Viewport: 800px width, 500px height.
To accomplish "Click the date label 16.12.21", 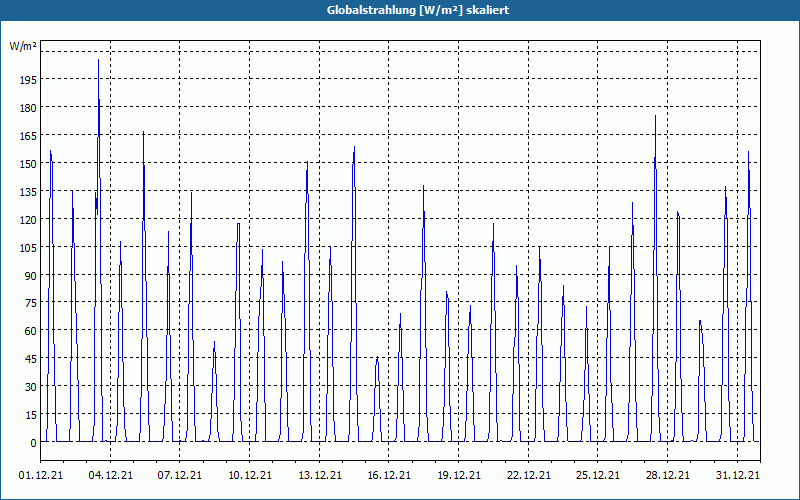I will (x=389, y=475).
